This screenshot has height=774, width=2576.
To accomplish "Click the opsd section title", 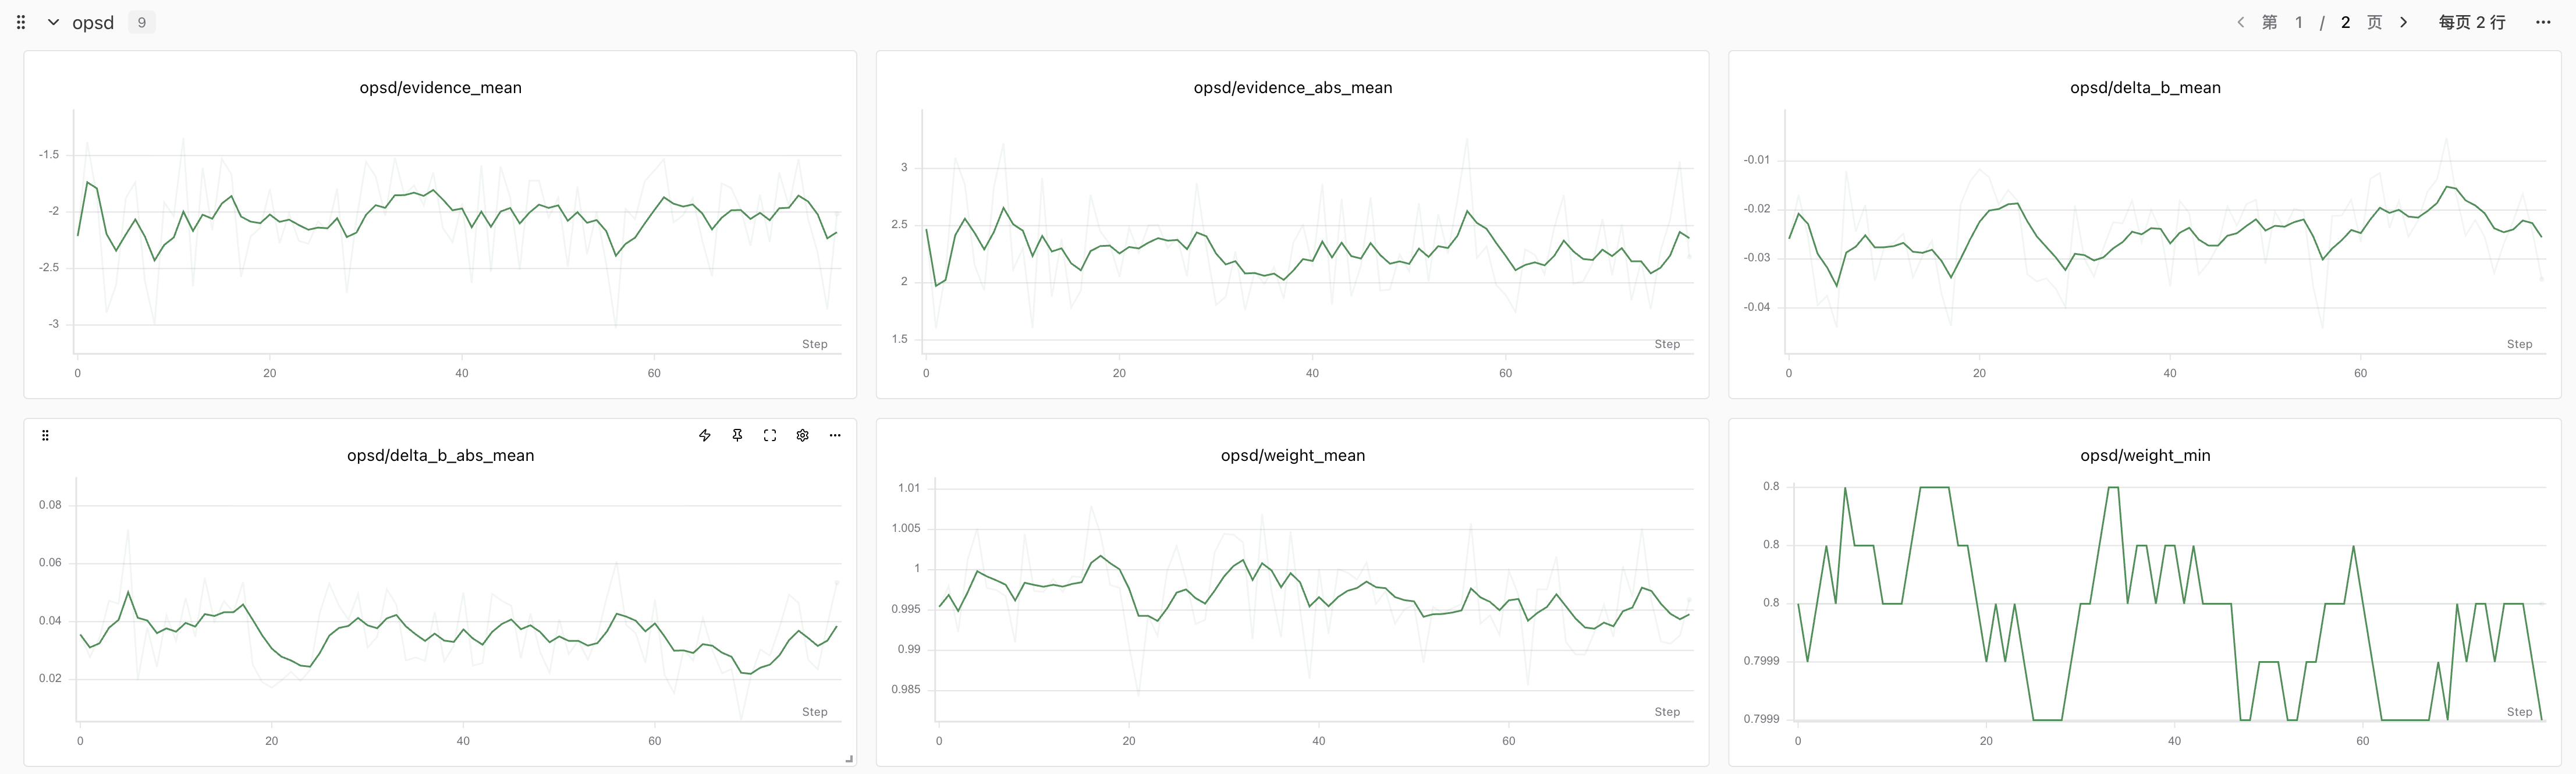I will (93, 22).
